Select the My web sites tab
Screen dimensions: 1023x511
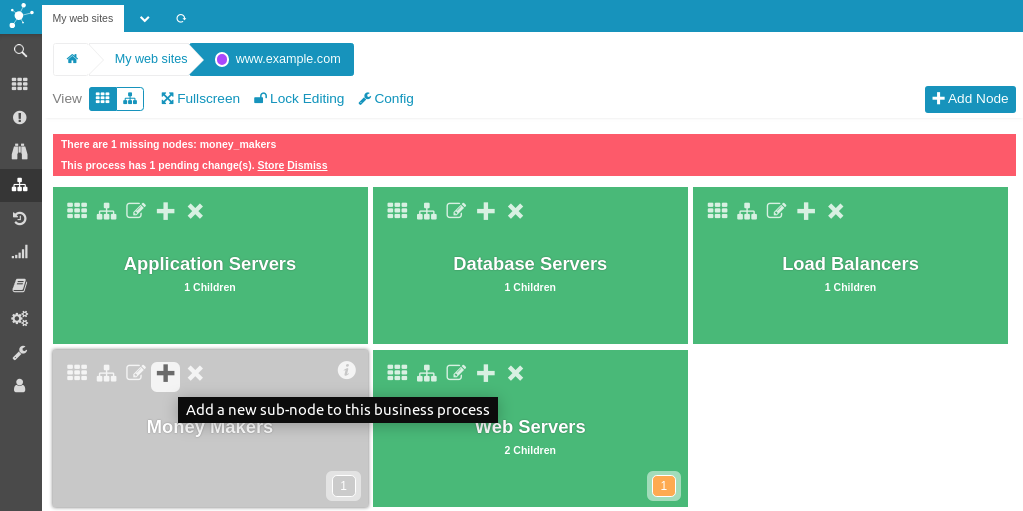pos(83,18)
